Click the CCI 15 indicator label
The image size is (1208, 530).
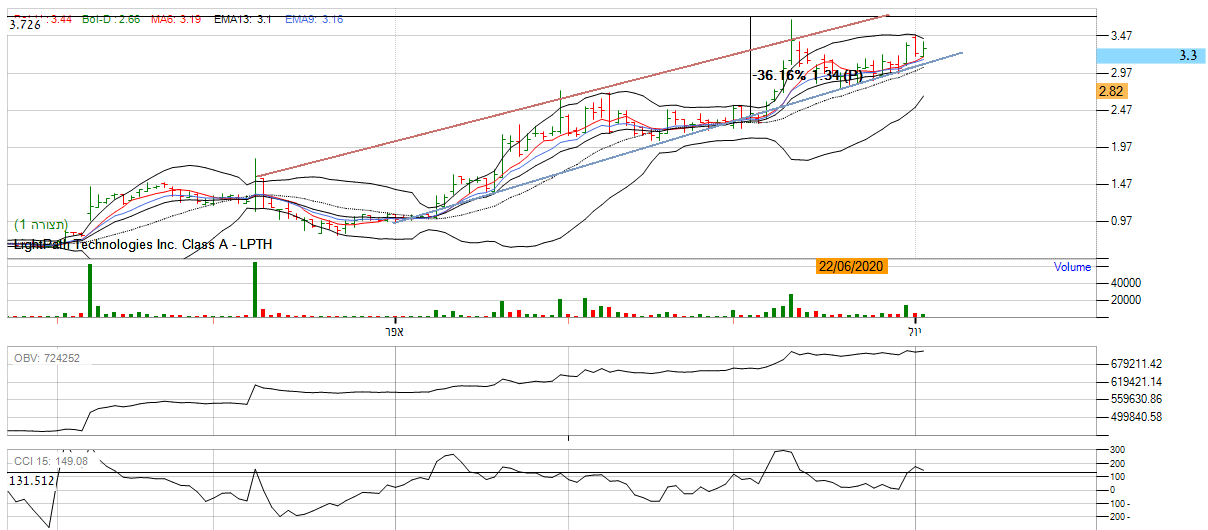pos(50,461)
